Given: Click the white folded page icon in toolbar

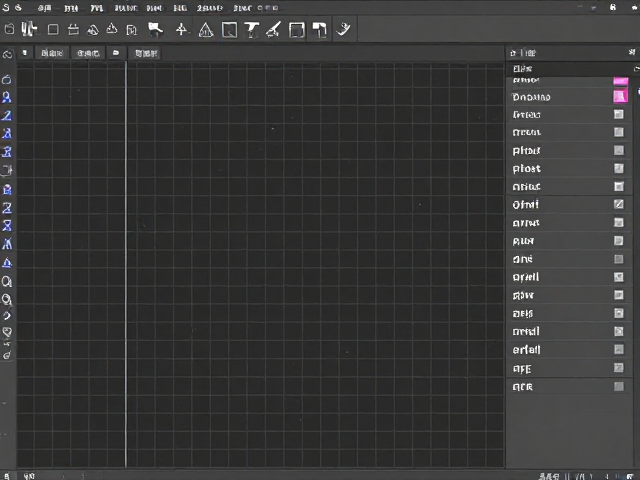Looking at the screenshot, I should [319, 30].
